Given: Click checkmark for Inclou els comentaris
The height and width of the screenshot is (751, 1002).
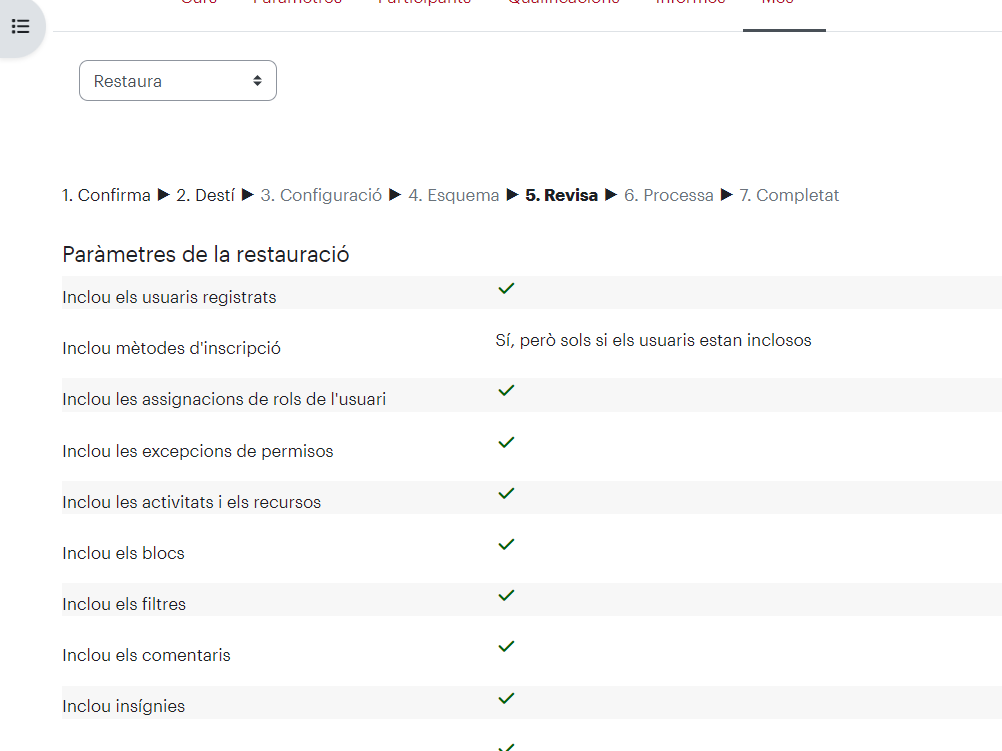Looking at the screenshot, I should tap(506, 647).
